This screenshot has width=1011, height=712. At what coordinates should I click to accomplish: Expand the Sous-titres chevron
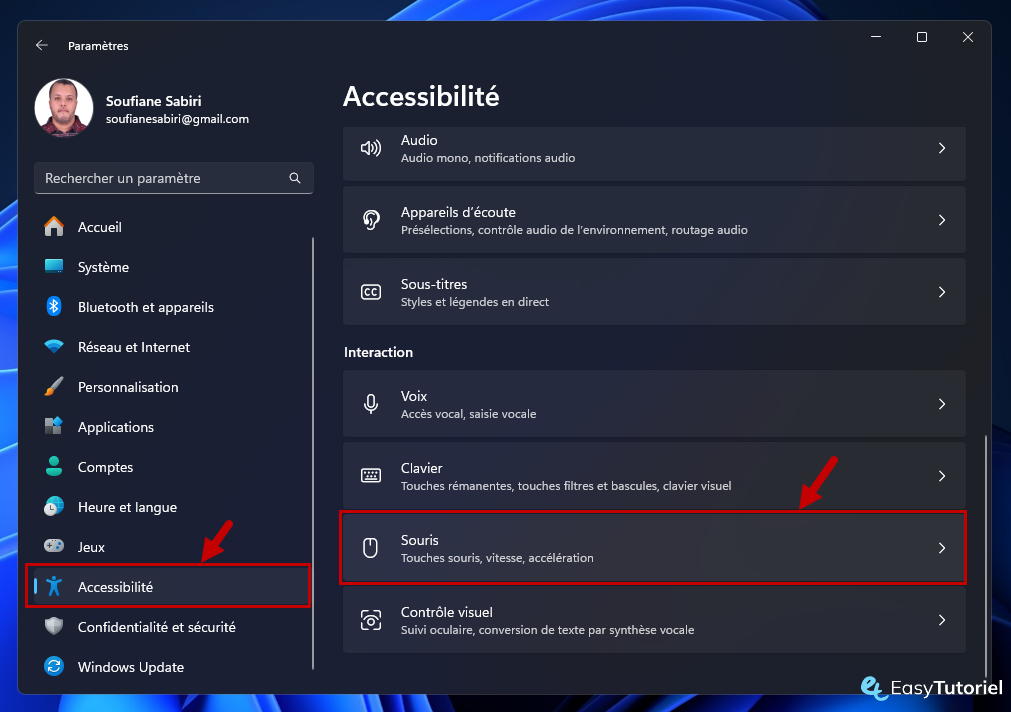[x=942, y=292]
